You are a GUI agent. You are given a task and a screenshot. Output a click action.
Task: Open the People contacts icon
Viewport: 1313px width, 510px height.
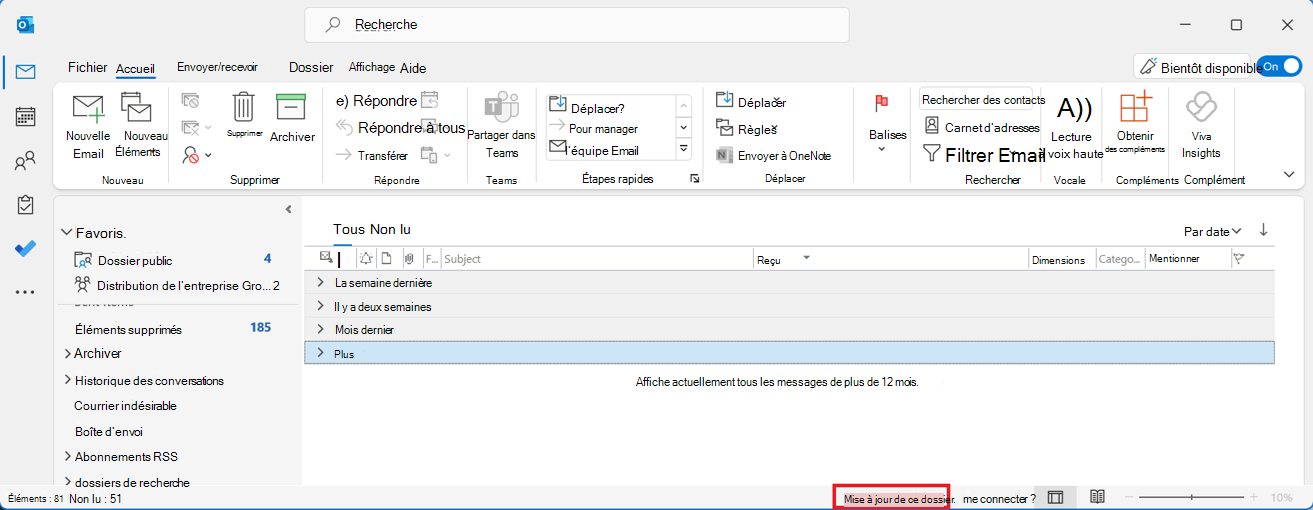(x=26, y=161)
